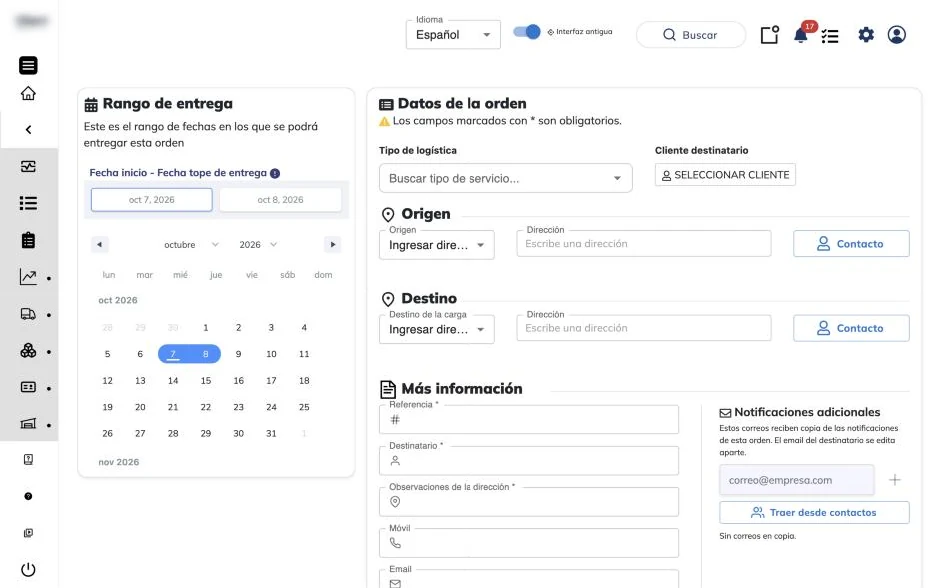Go to home via house icon
The image size is (940, 588).
pos(28,94)
